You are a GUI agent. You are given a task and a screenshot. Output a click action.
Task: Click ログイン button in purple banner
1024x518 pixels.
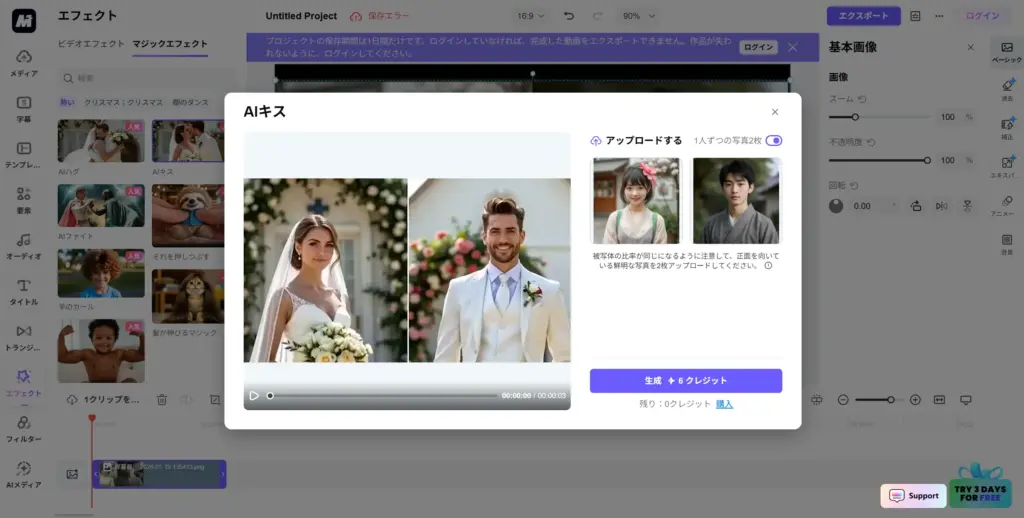pos(758,47)
